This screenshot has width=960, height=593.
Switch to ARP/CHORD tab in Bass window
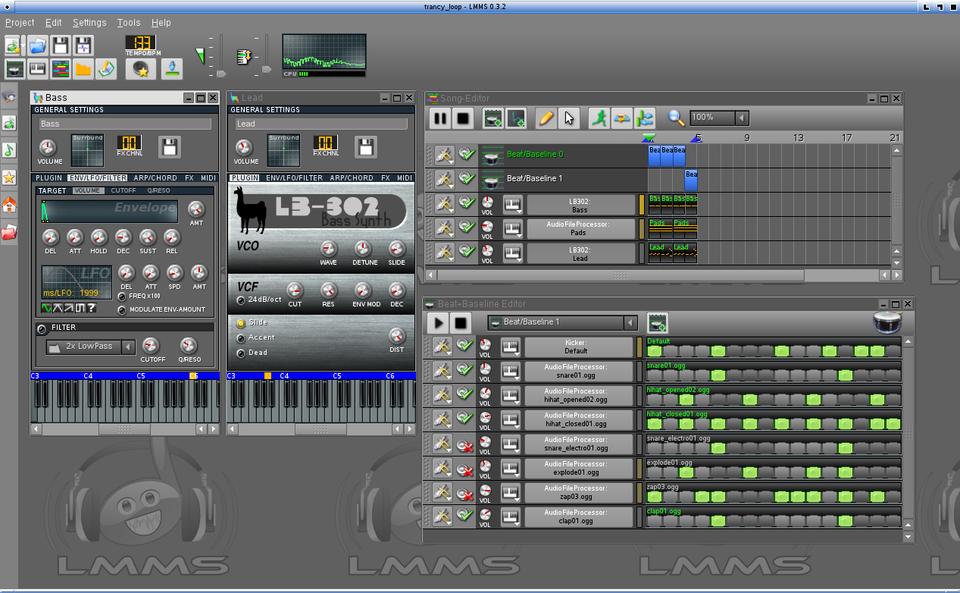(x=154, y=178)
